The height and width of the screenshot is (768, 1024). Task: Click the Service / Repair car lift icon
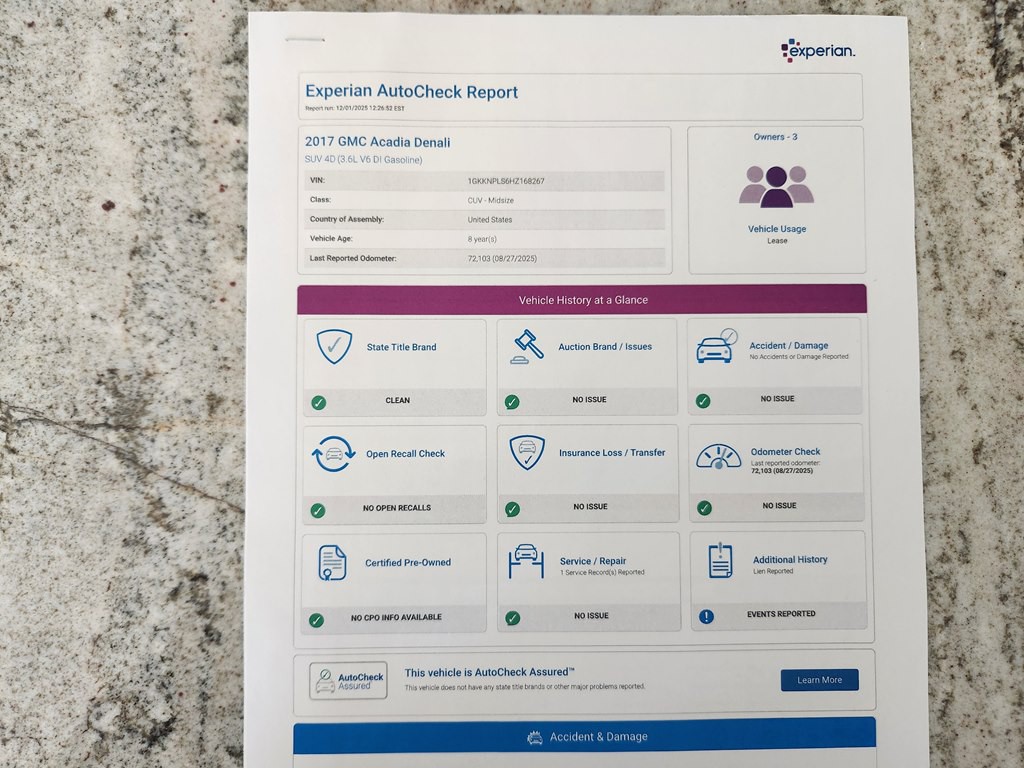click(x=526, y=561)
